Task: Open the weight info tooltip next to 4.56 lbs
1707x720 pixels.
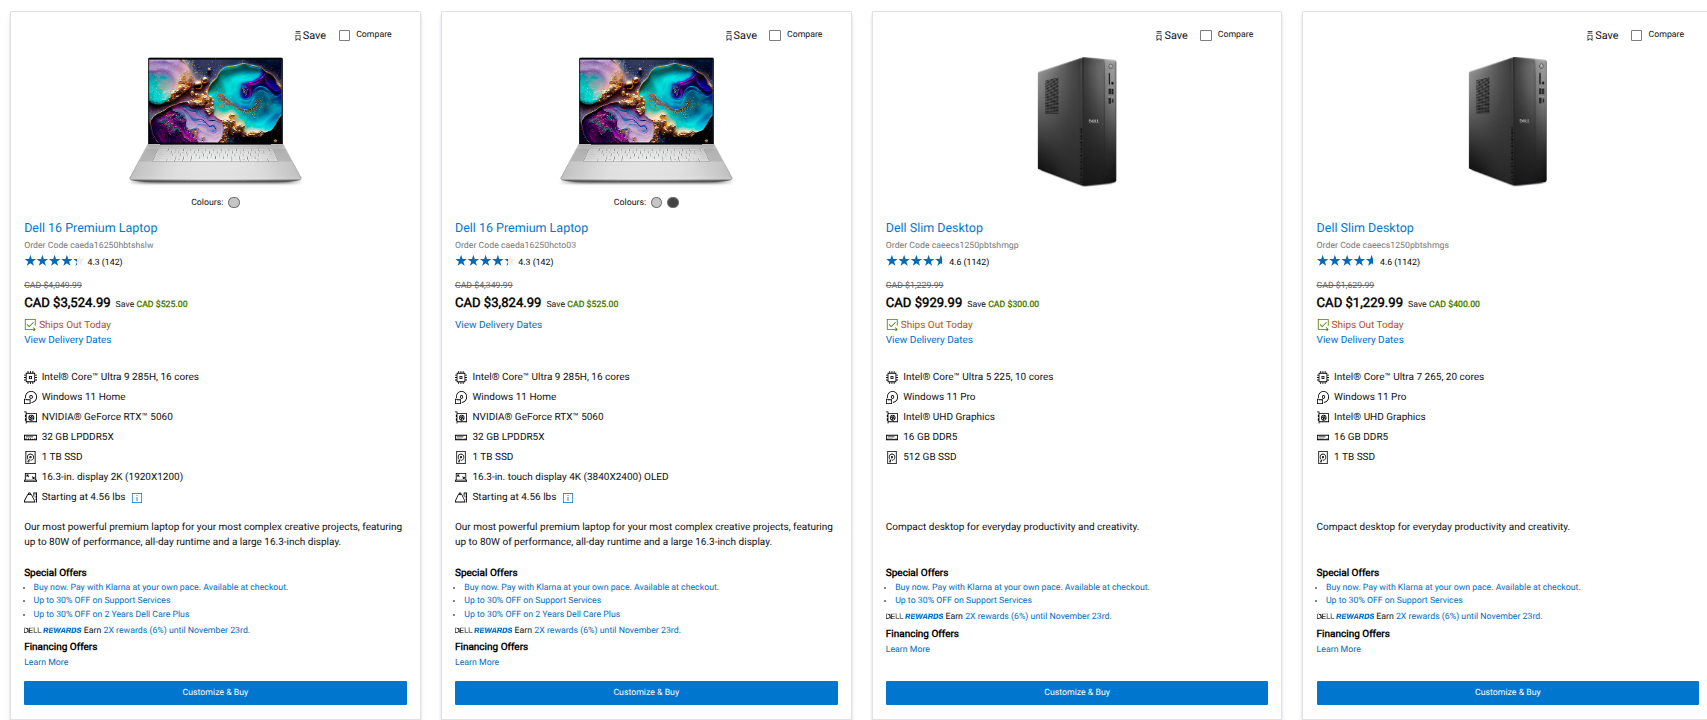Action: (135, 496)
